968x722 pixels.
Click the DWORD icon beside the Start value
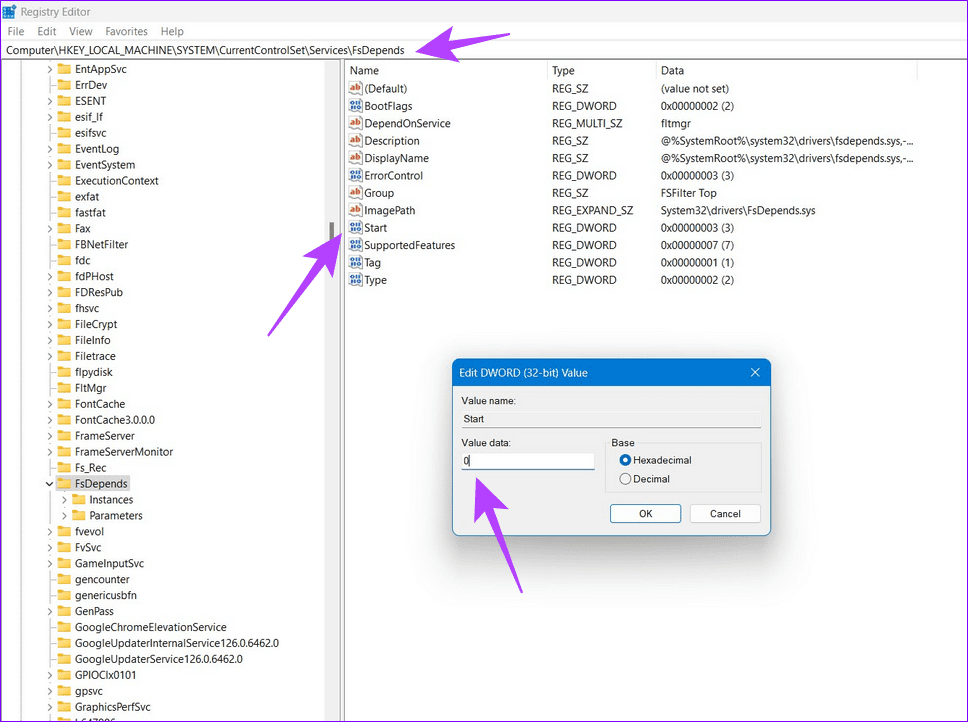point(355,227)
